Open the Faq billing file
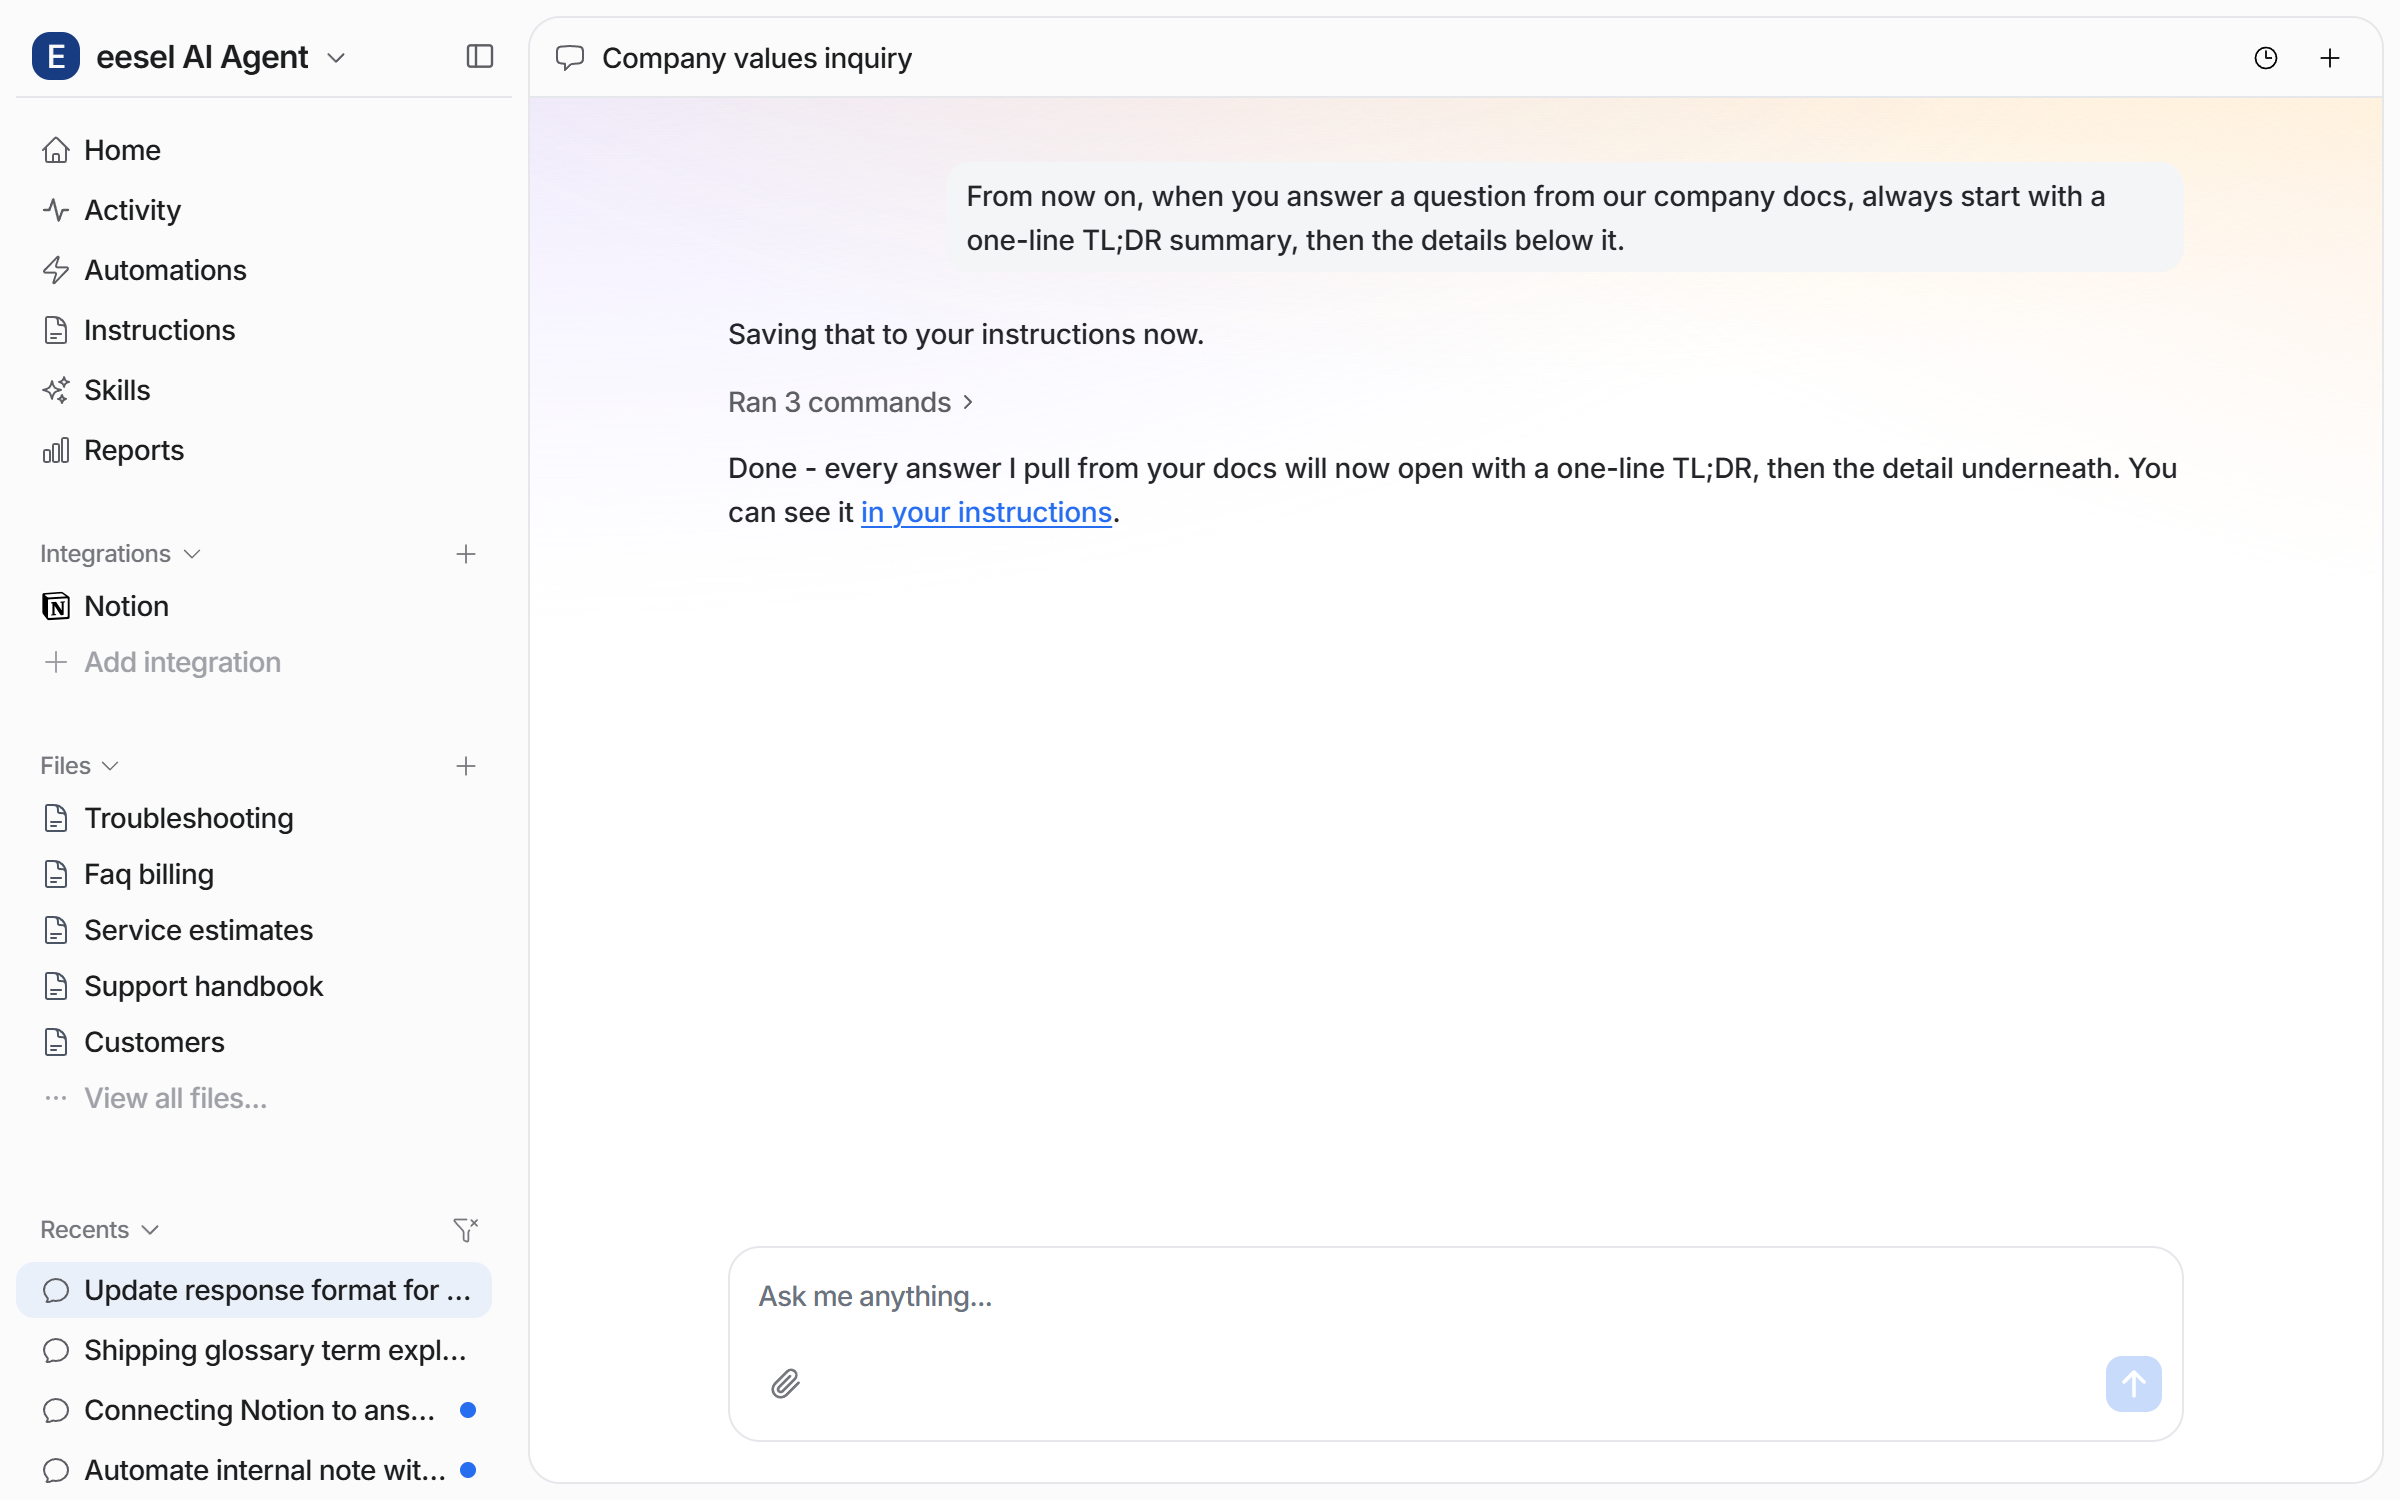 [254, 874]
